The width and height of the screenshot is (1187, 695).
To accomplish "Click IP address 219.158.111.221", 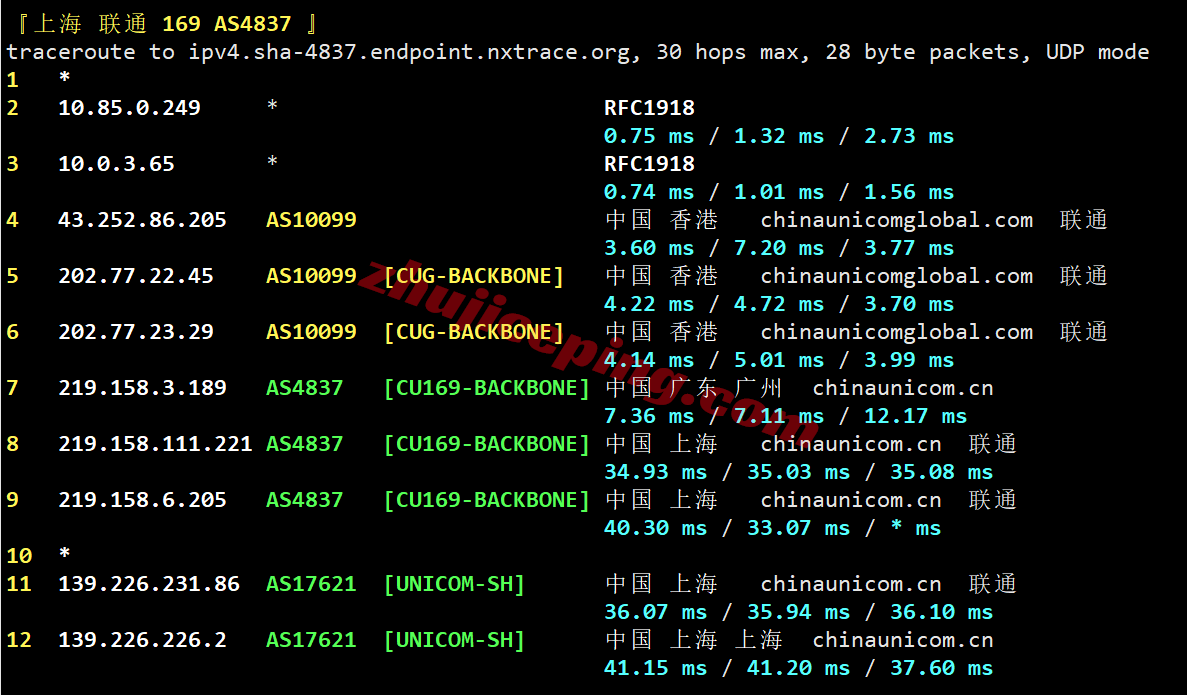I will (155, 444).
